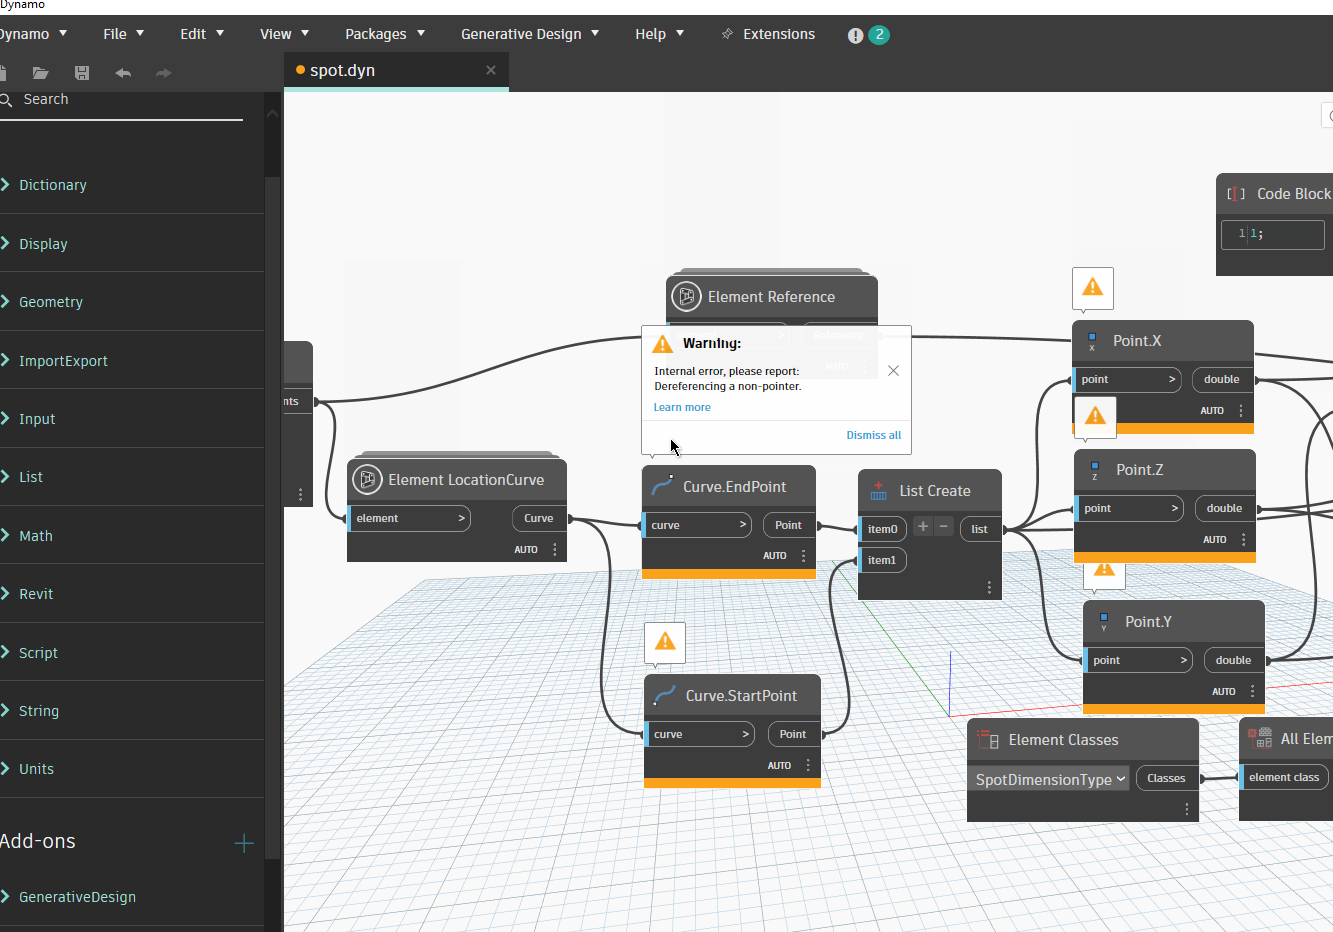Open the SpotDimensionType dropdown
The width and height of the screenshot is (1333, 932).
click(1048, 779)
